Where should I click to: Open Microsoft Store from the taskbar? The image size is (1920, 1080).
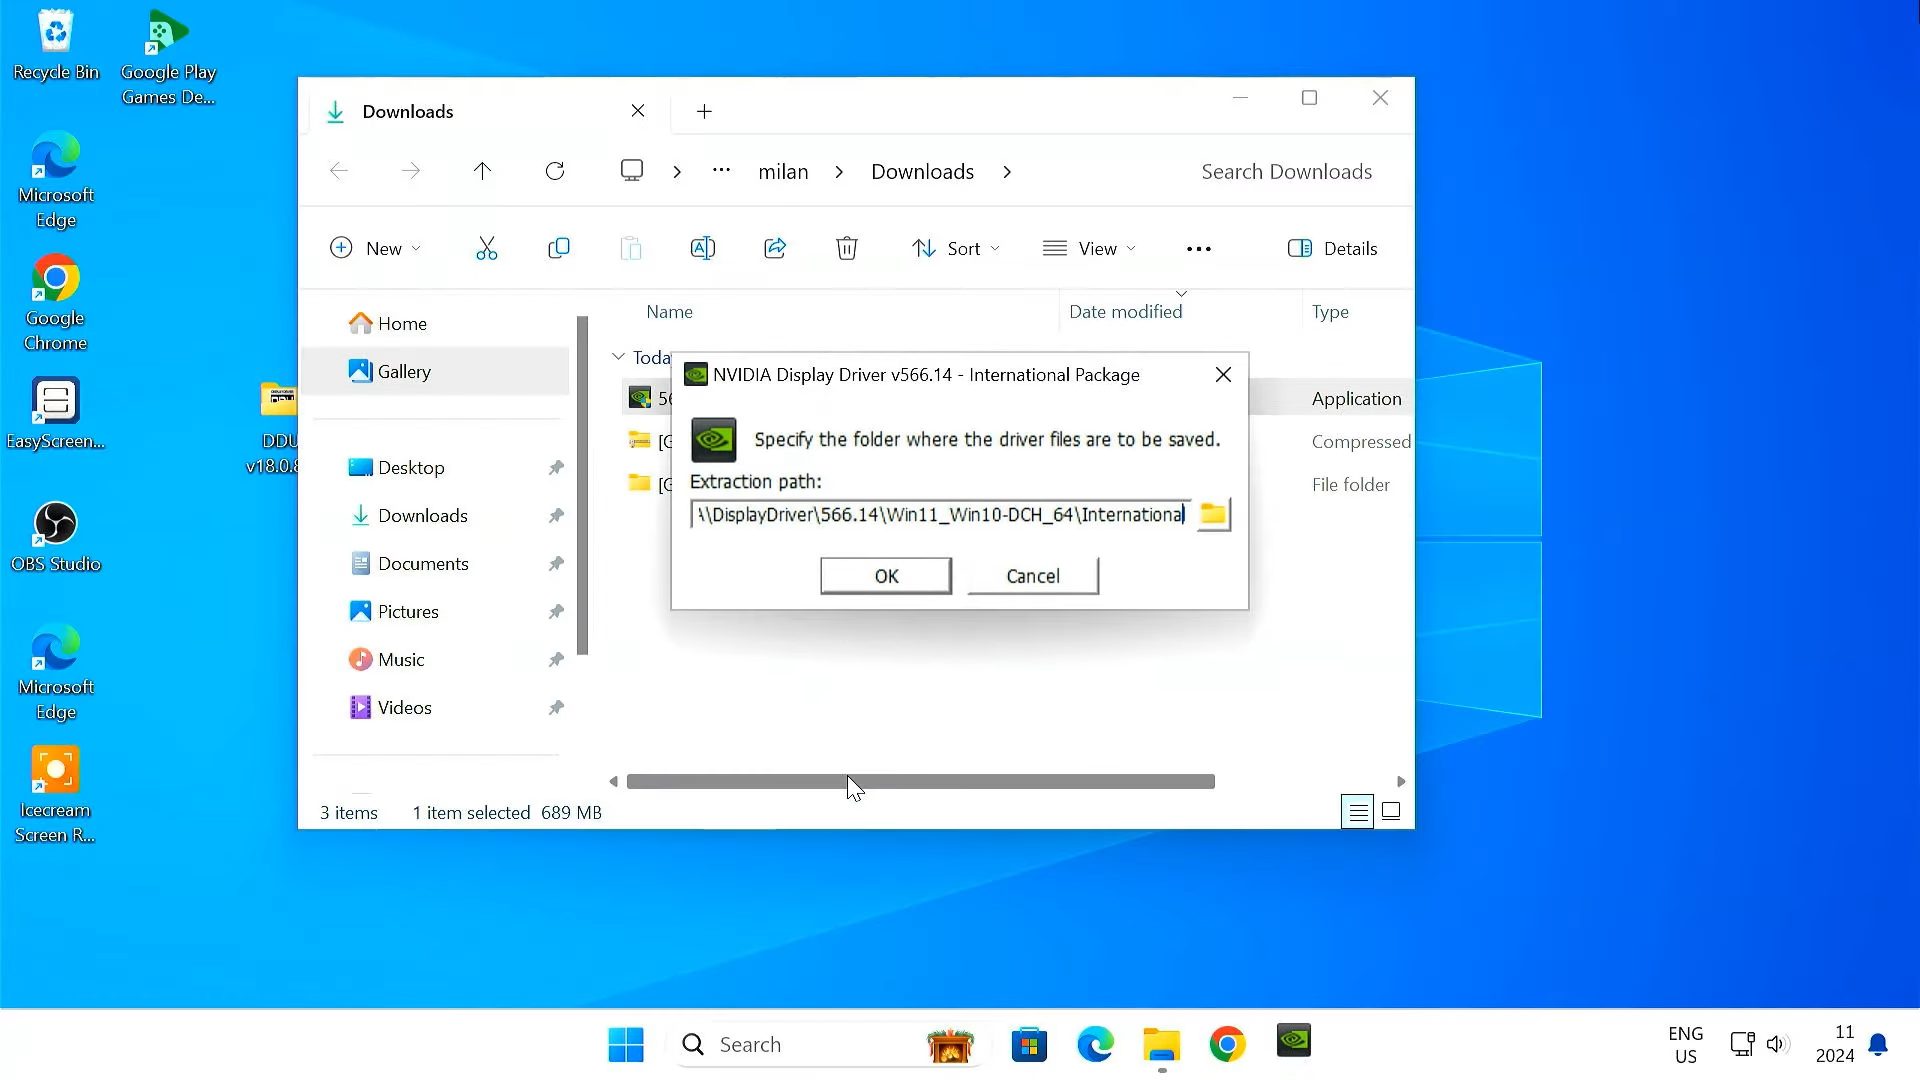coord(1029,1045)
